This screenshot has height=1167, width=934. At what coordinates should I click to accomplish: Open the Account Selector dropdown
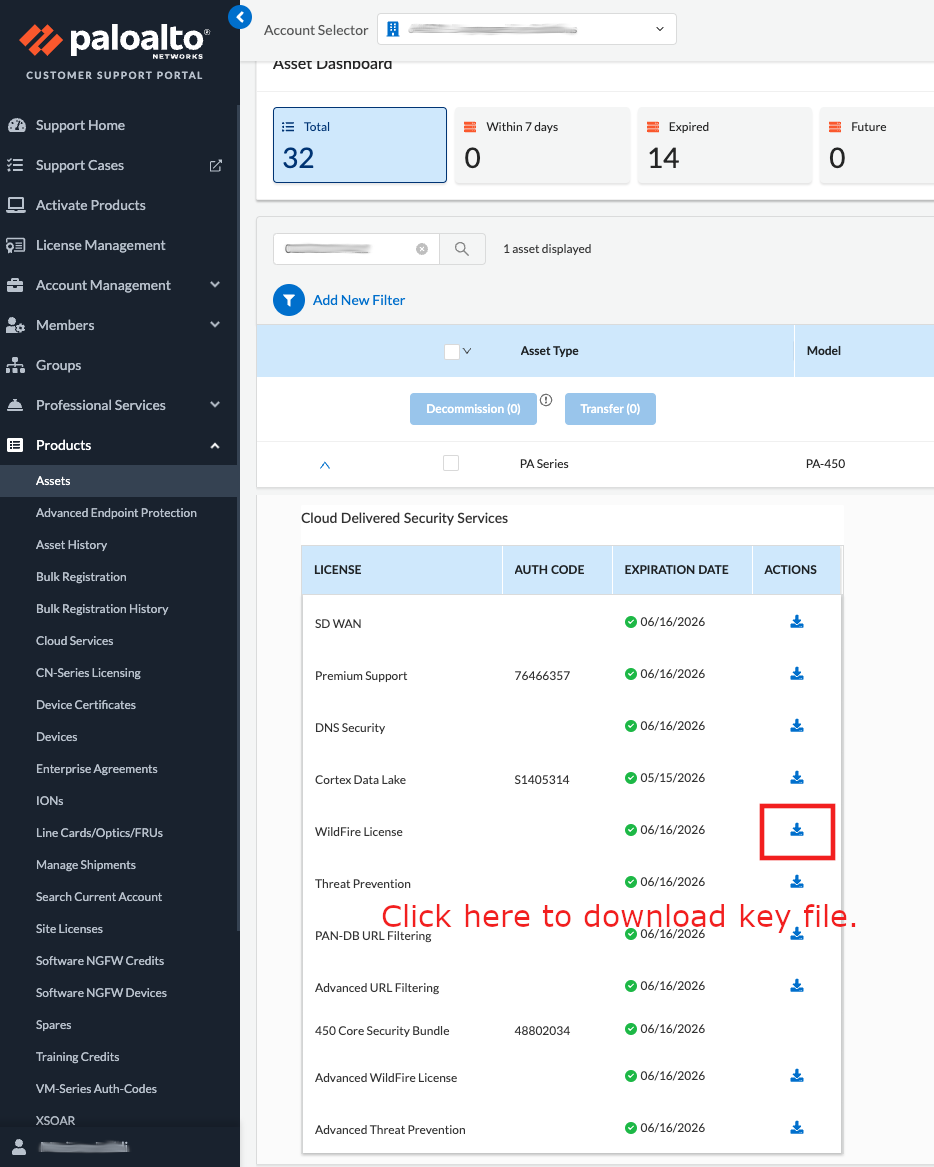(526, 29)
